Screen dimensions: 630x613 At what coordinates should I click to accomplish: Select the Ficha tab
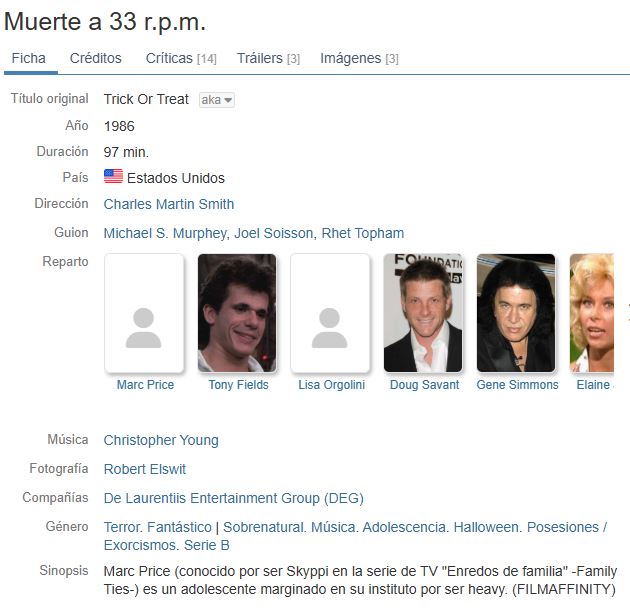coord(29,58)
